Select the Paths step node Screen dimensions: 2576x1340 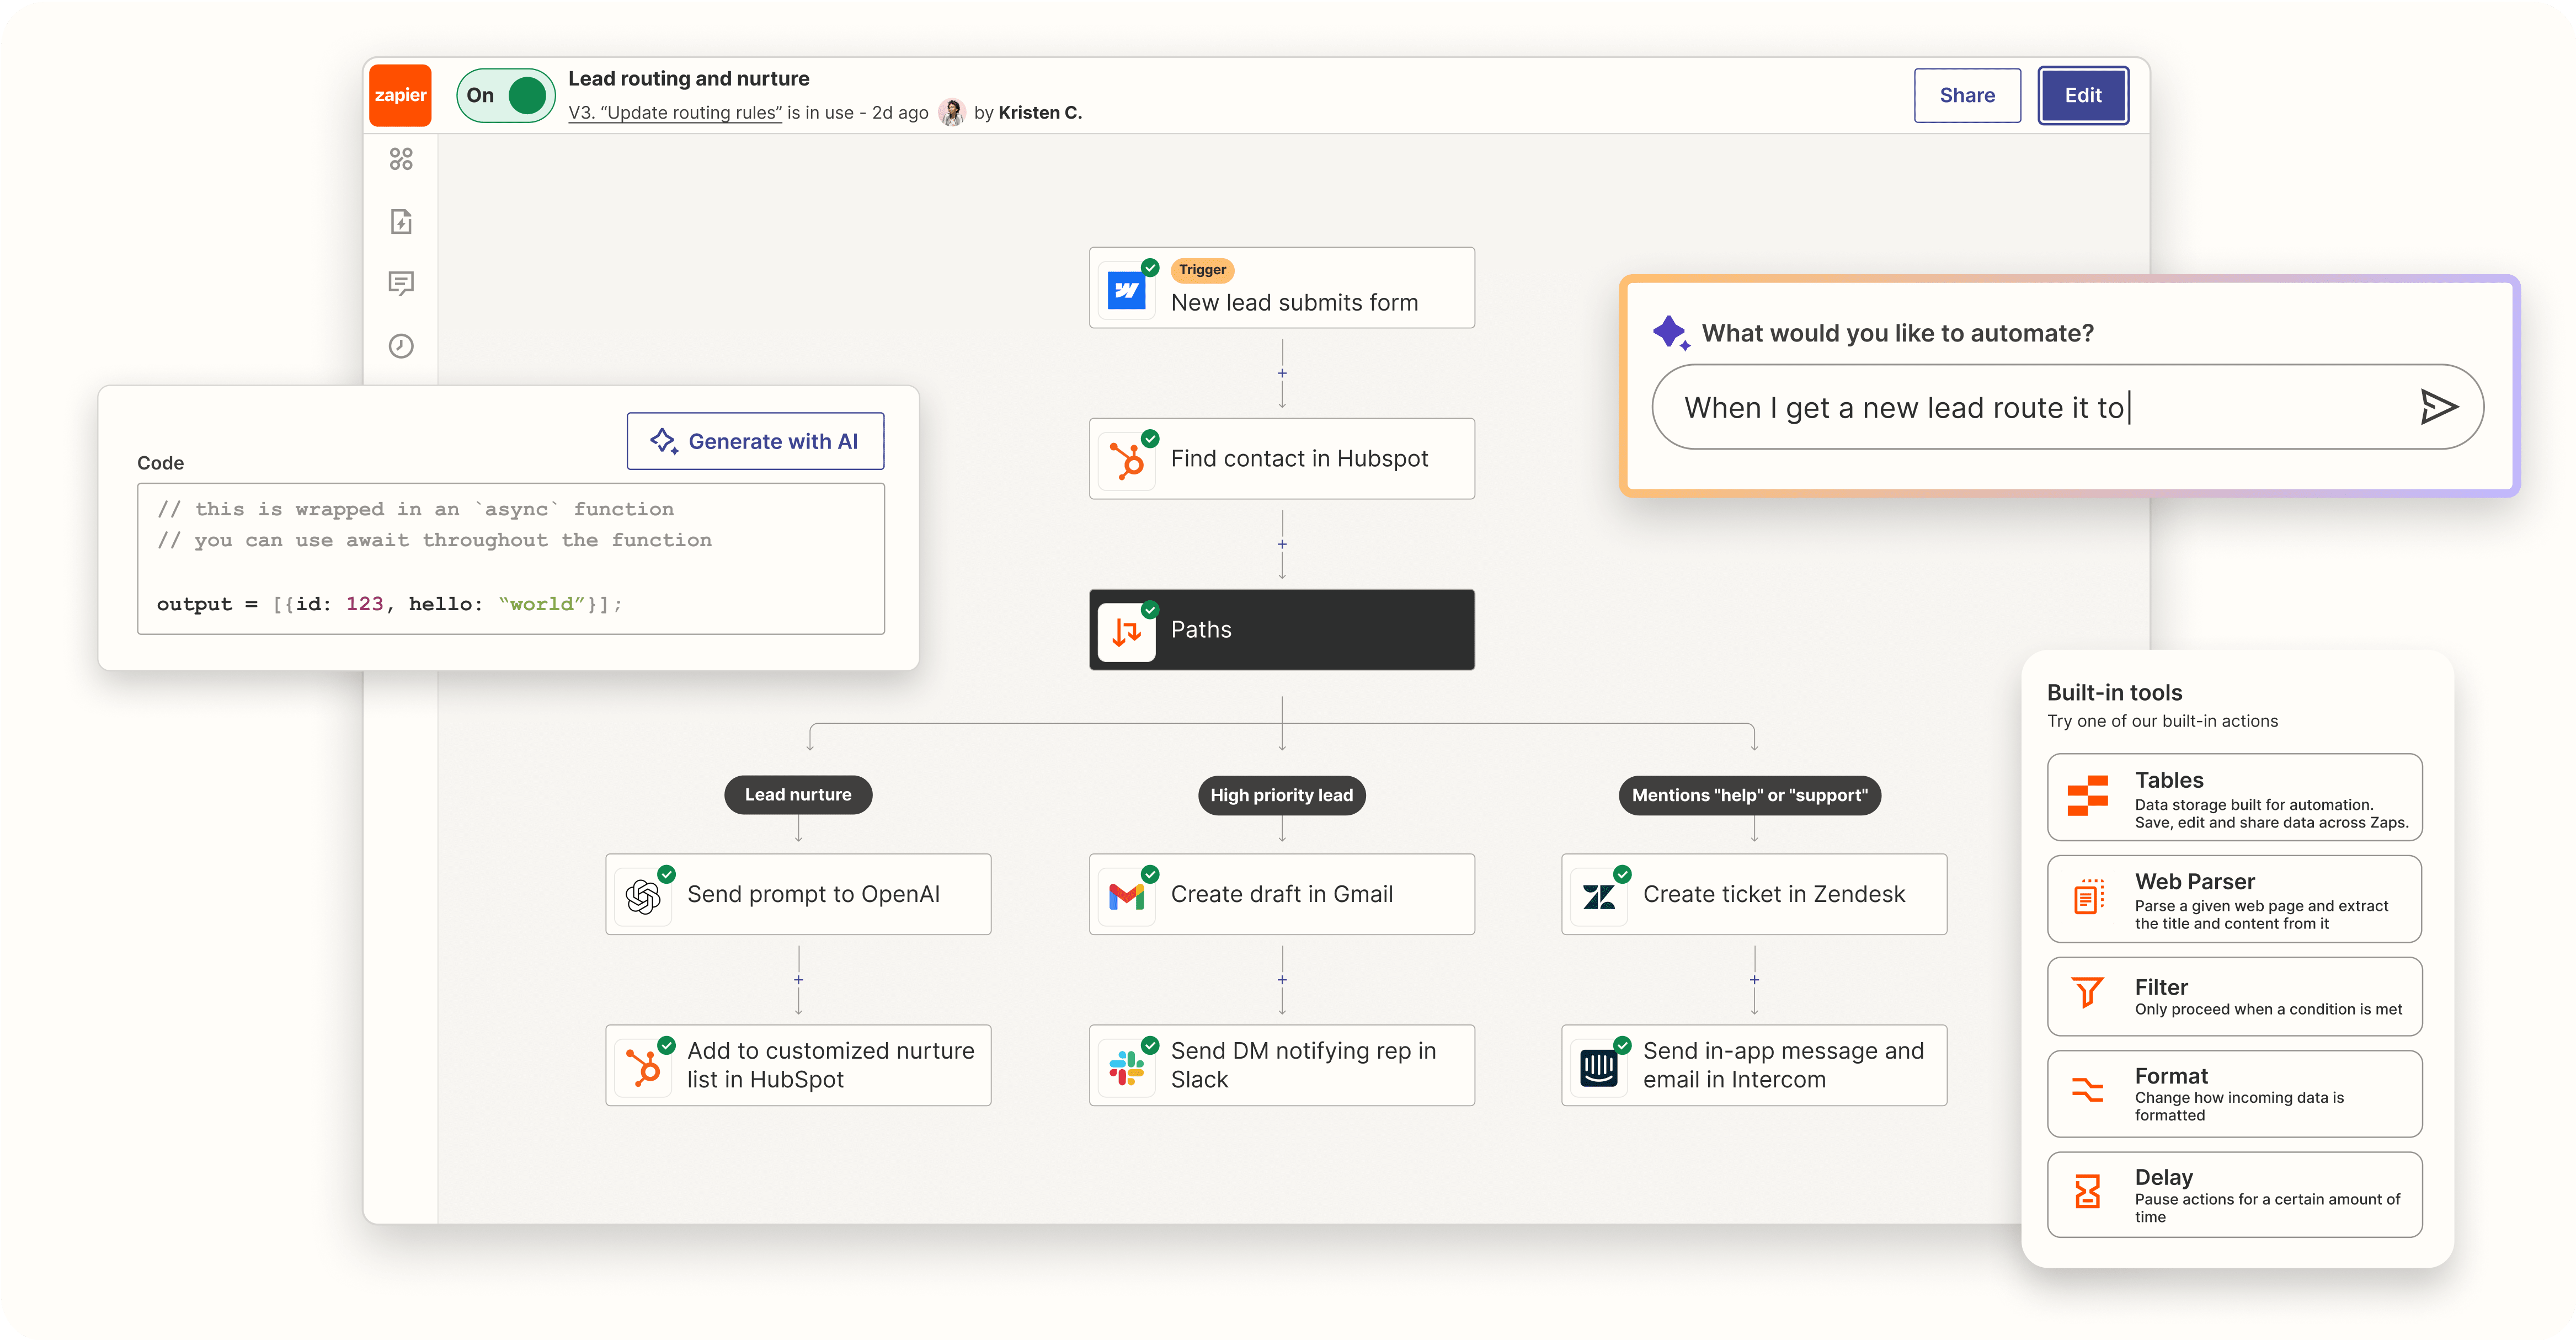click(x=1281, y=629)
